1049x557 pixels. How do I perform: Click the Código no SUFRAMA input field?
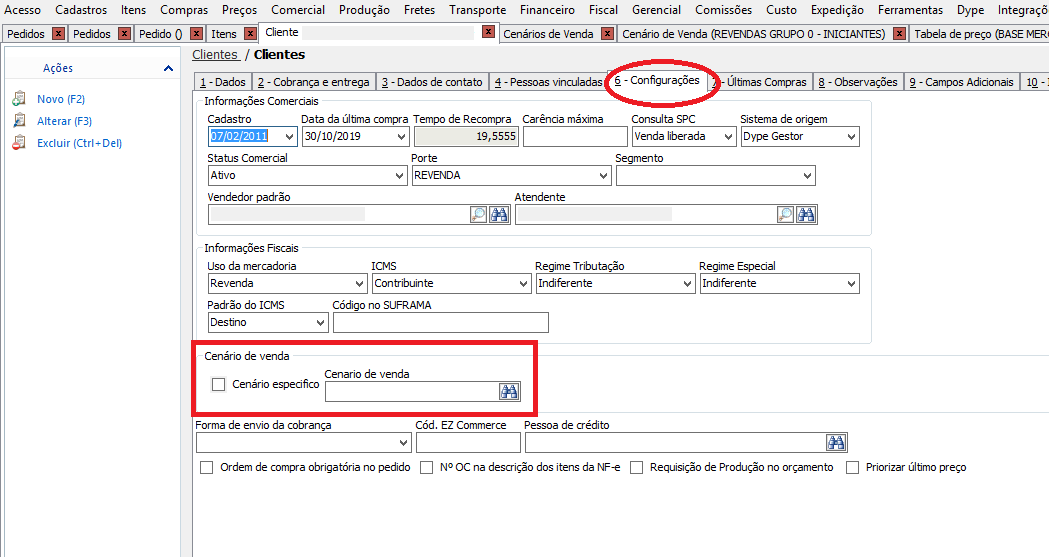pos(441,323)
